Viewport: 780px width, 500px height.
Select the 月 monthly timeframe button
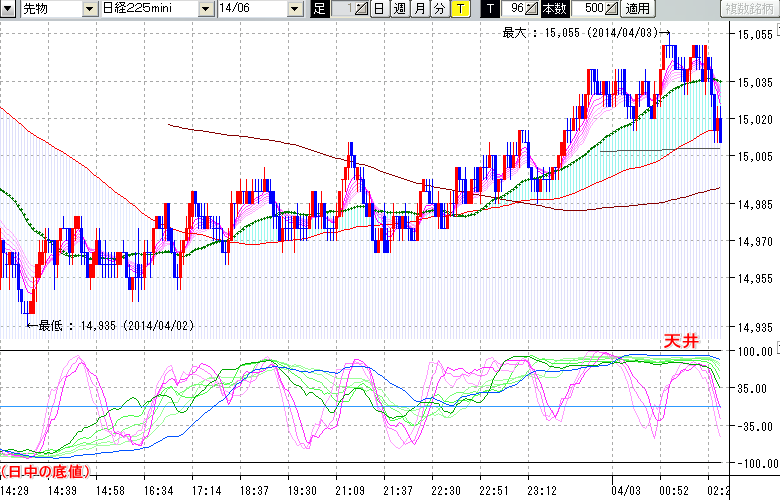coord(419,9)
